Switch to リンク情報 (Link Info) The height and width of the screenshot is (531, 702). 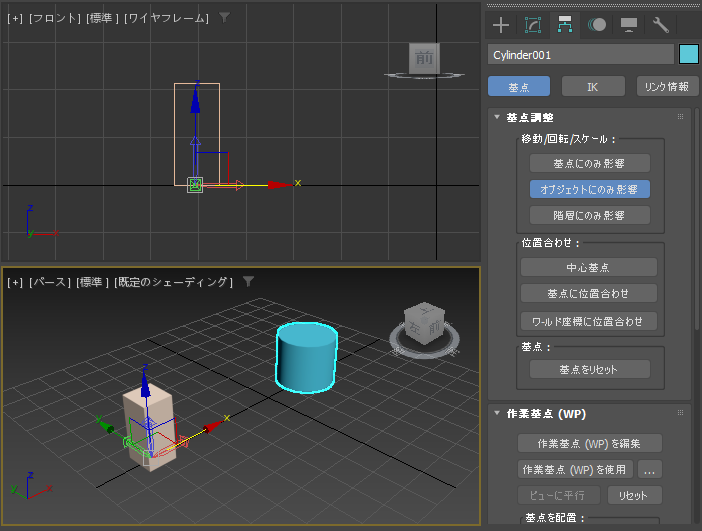coord(667,86)
